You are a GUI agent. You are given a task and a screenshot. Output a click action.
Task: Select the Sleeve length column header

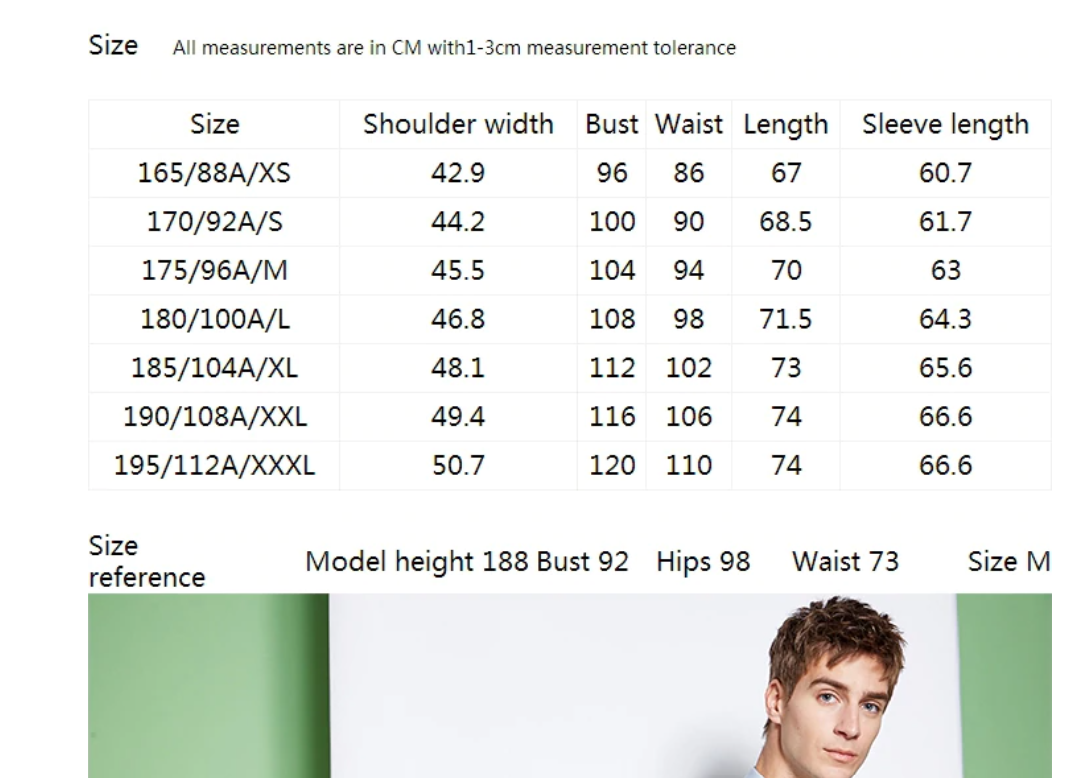tap(945, 124)
